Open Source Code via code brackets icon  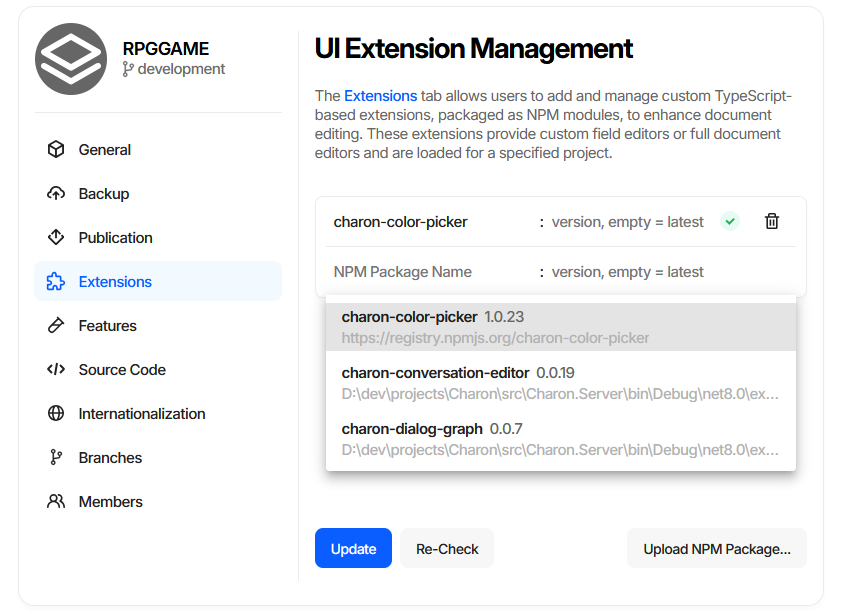click(x=56, y=369)
